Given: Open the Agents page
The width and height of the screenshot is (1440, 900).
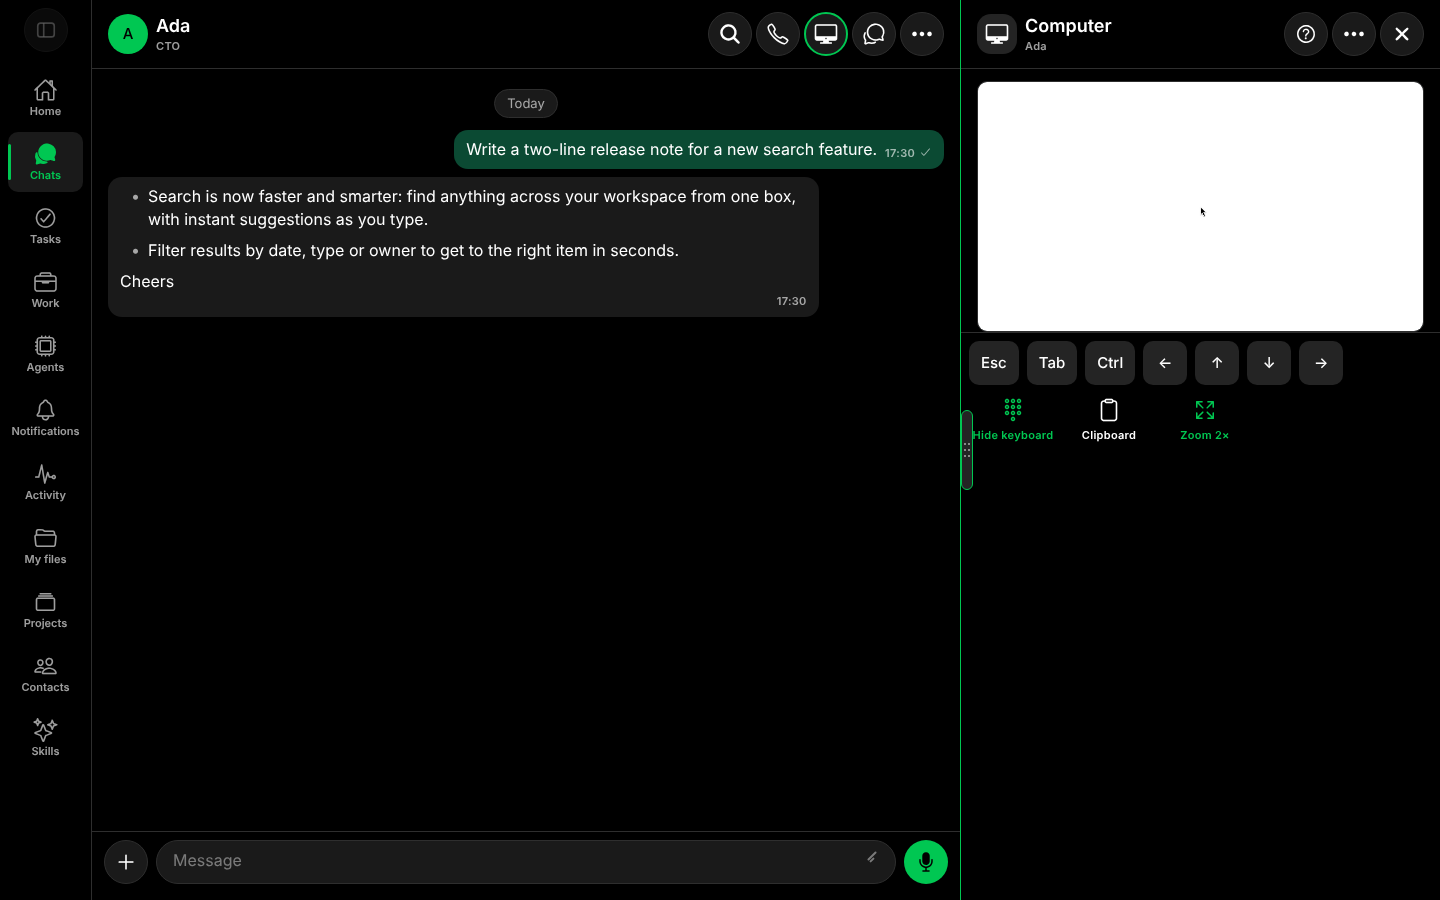Looking at the screenshot, I should [45, 354].
